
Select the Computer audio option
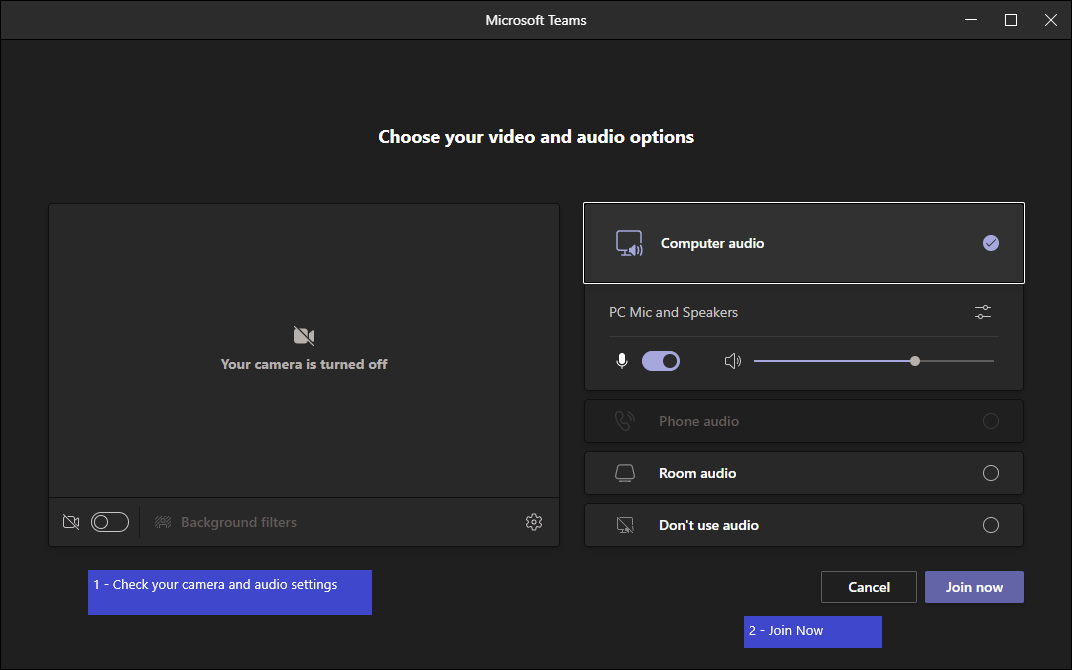click(804, 243)
